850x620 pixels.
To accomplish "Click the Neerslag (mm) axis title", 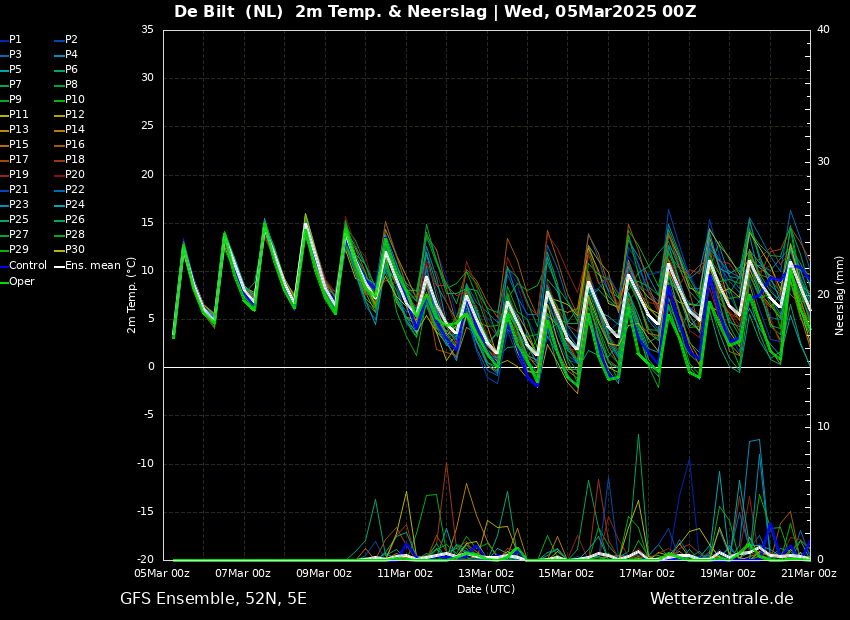I will tap(840, 295).
